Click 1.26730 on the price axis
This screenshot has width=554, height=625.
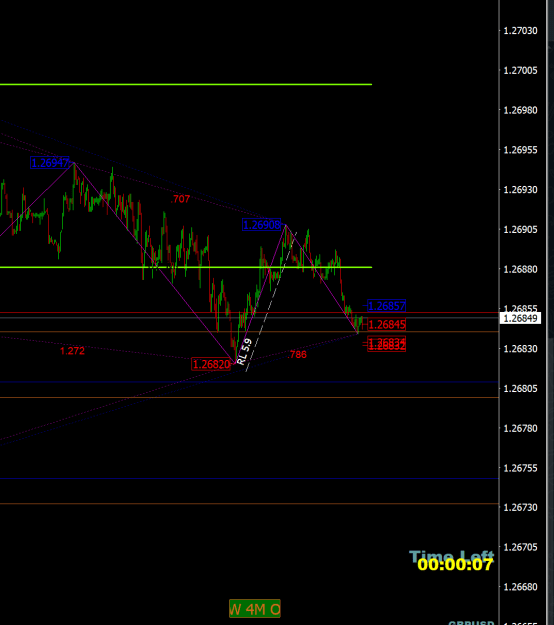point(521,507)
